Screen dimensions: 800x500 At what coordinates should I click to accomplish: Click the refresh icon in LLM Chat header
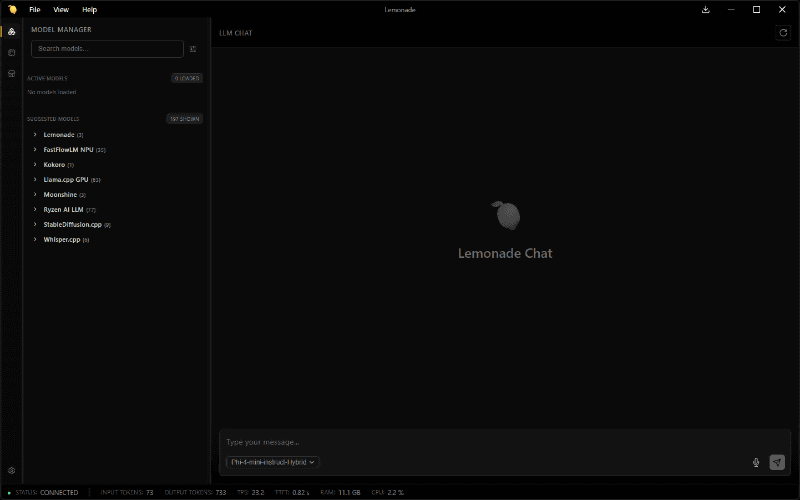[783, 33]
